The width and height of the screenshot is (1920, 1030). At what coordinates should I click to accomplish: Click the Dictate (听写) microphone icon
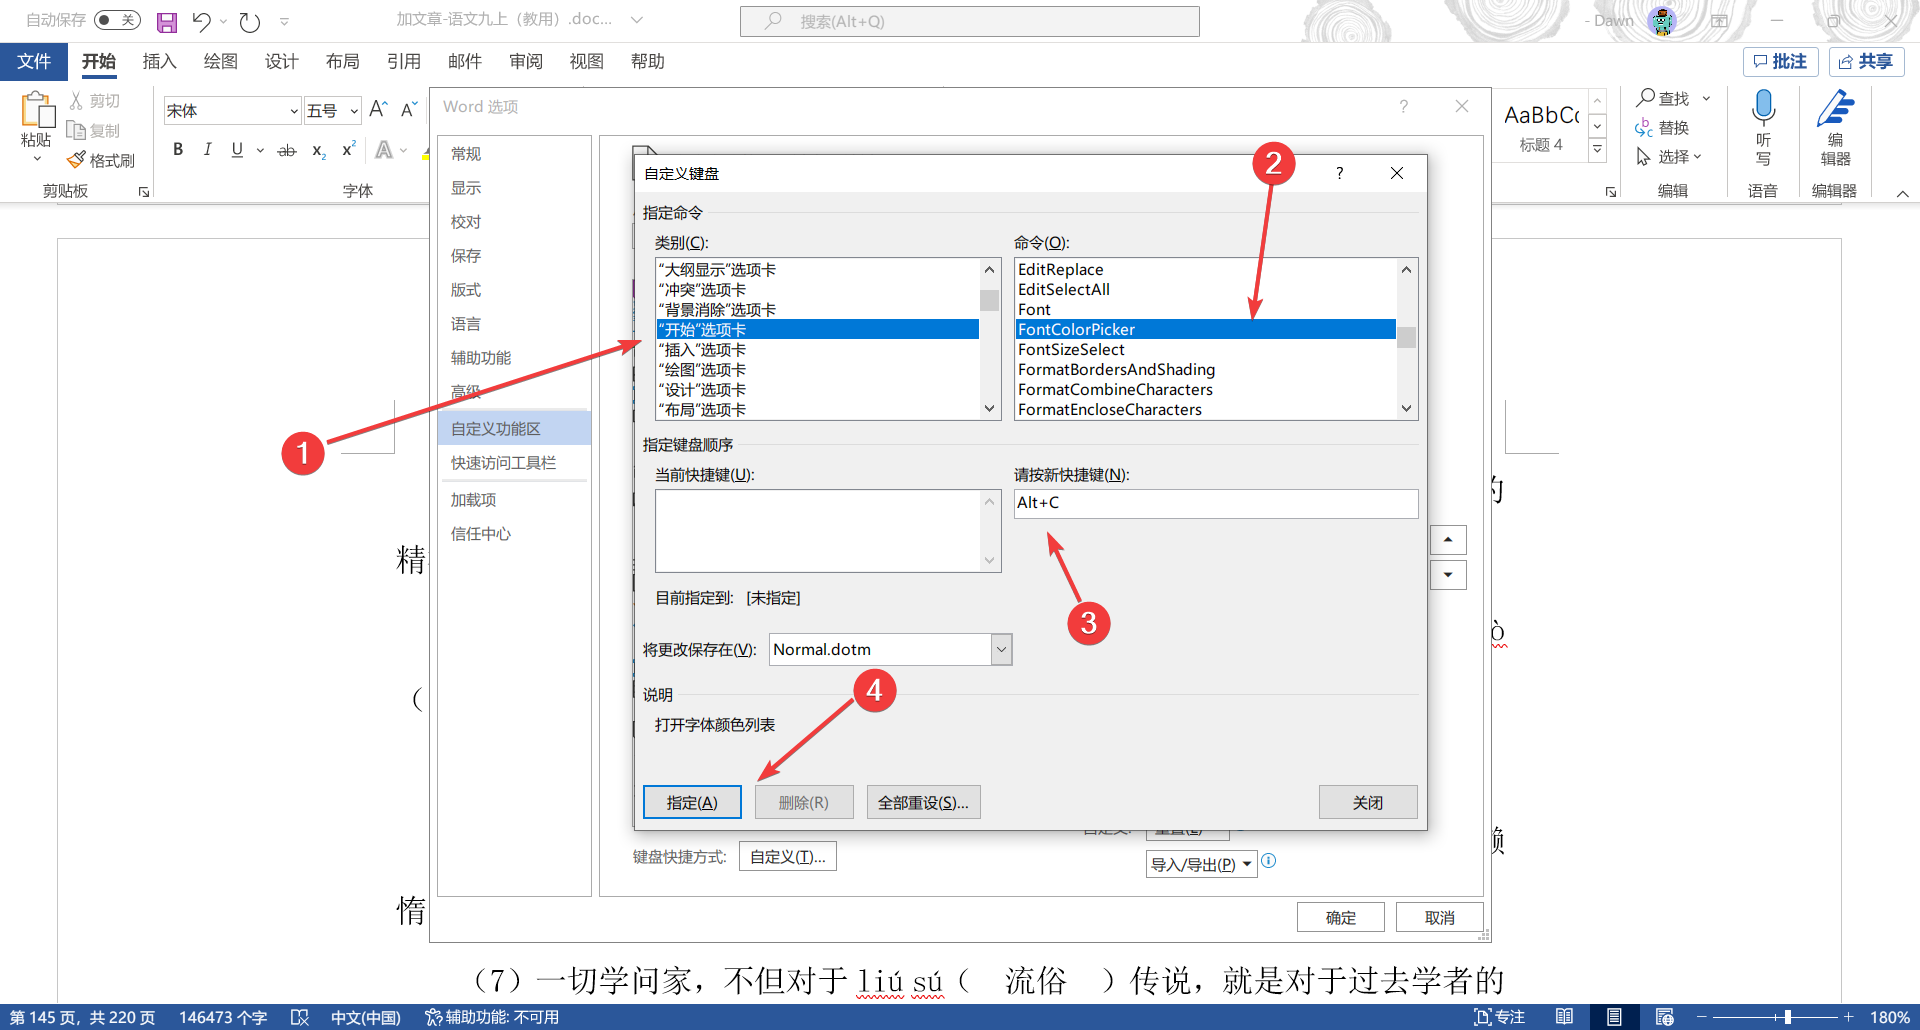tap(1763, 108)
